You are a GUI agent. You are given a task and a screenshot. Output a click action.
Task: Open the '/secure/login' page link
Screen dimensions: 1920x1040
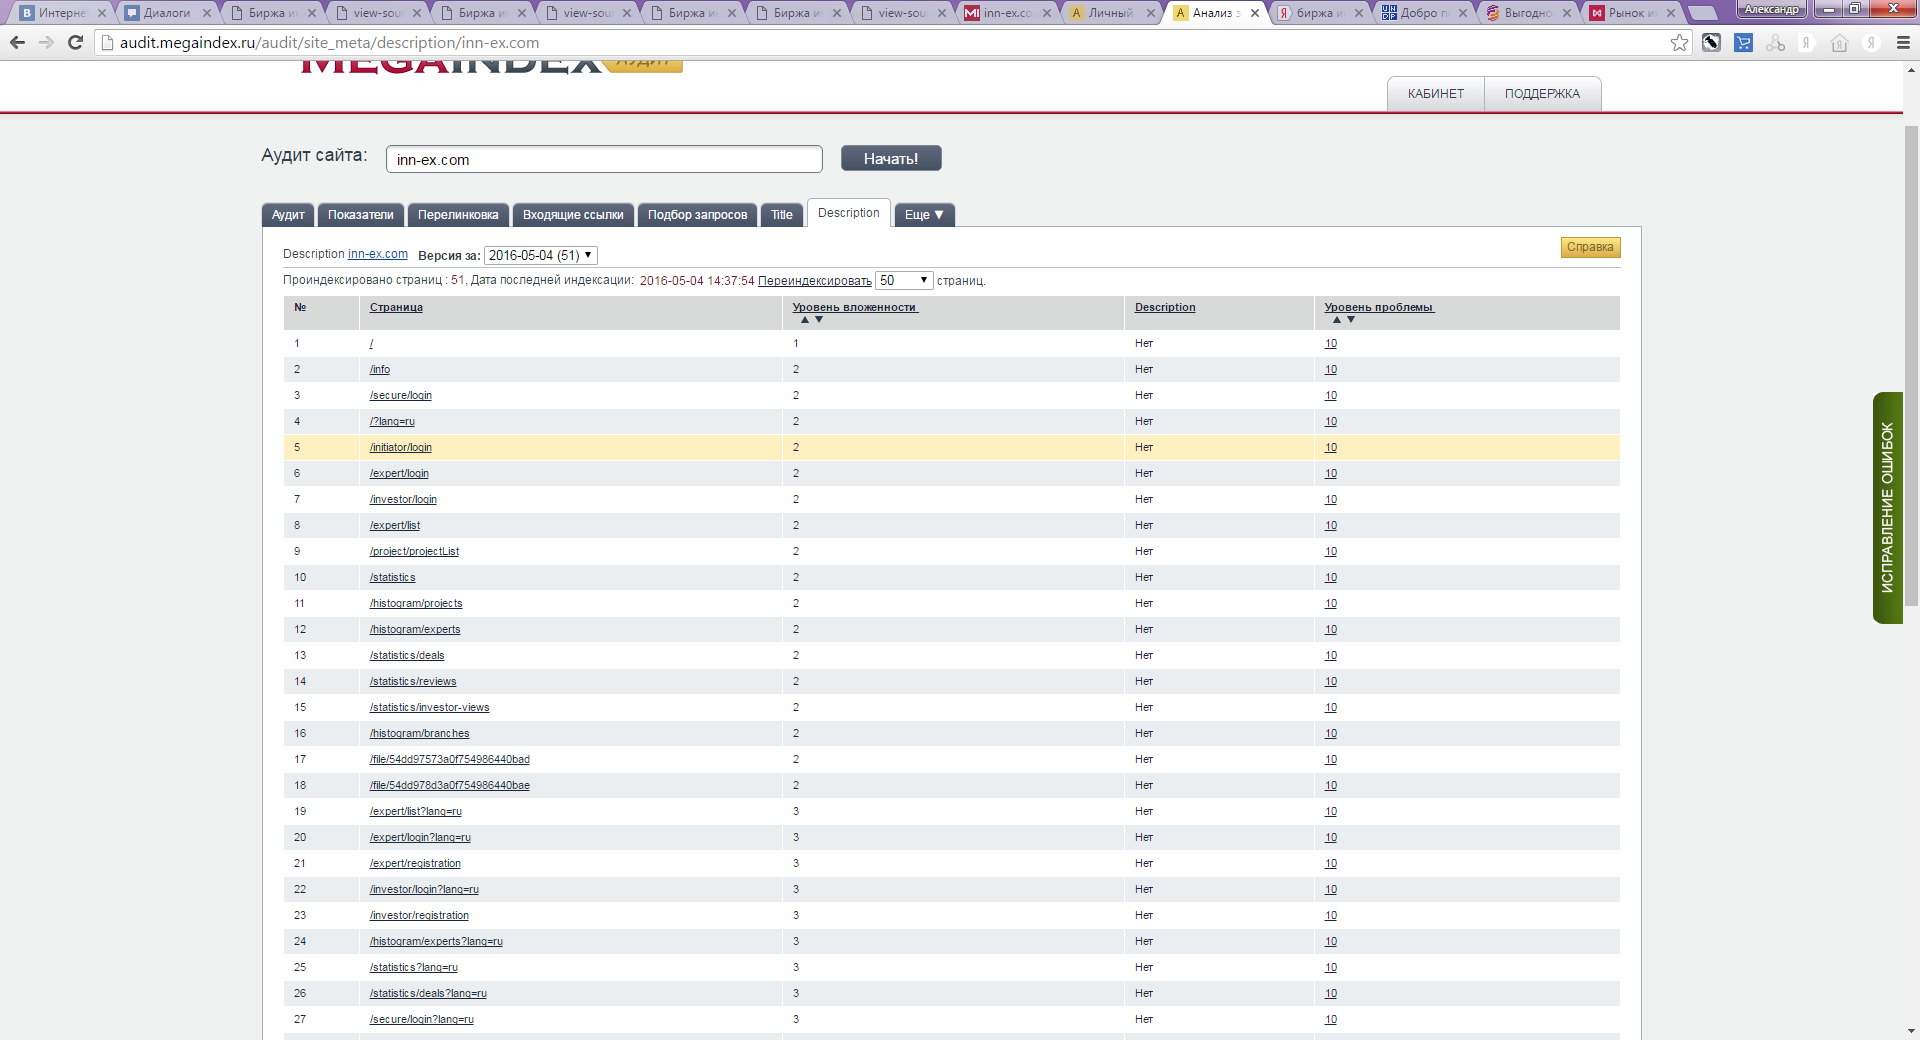coord(401,396)
